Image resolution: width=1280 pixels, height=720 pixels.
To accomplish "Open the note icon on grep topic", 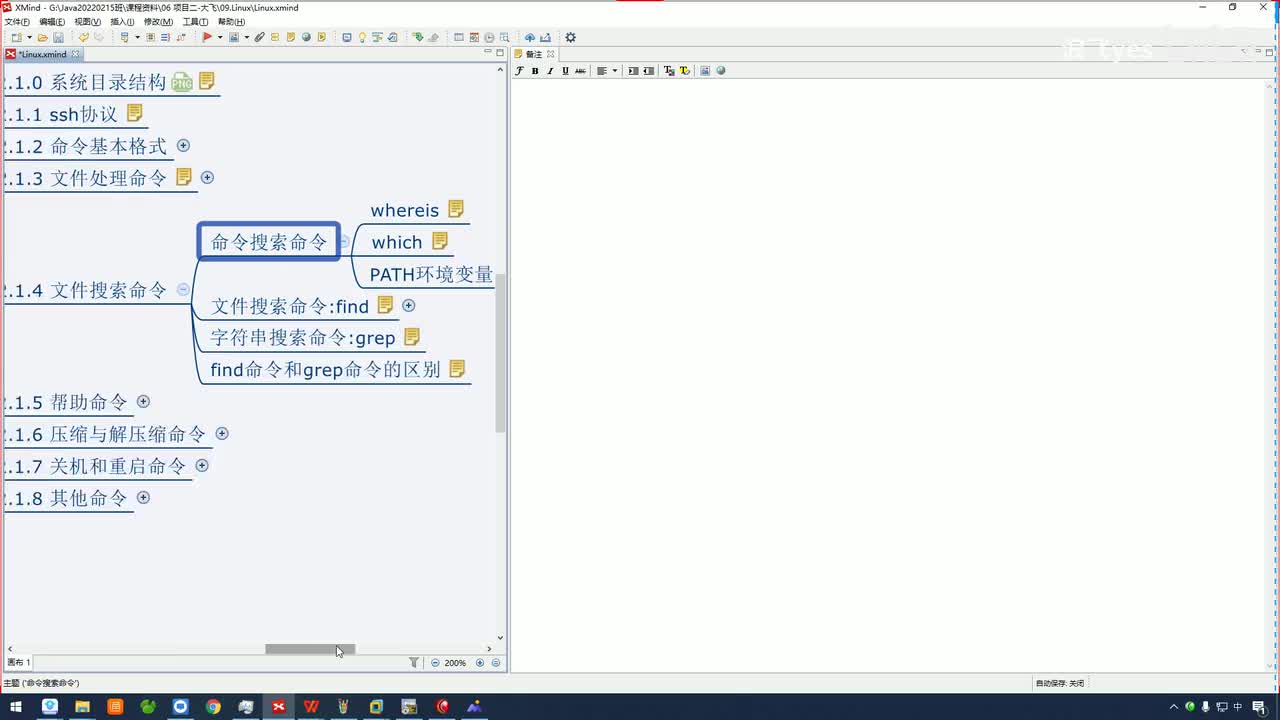I will (412, 337).
